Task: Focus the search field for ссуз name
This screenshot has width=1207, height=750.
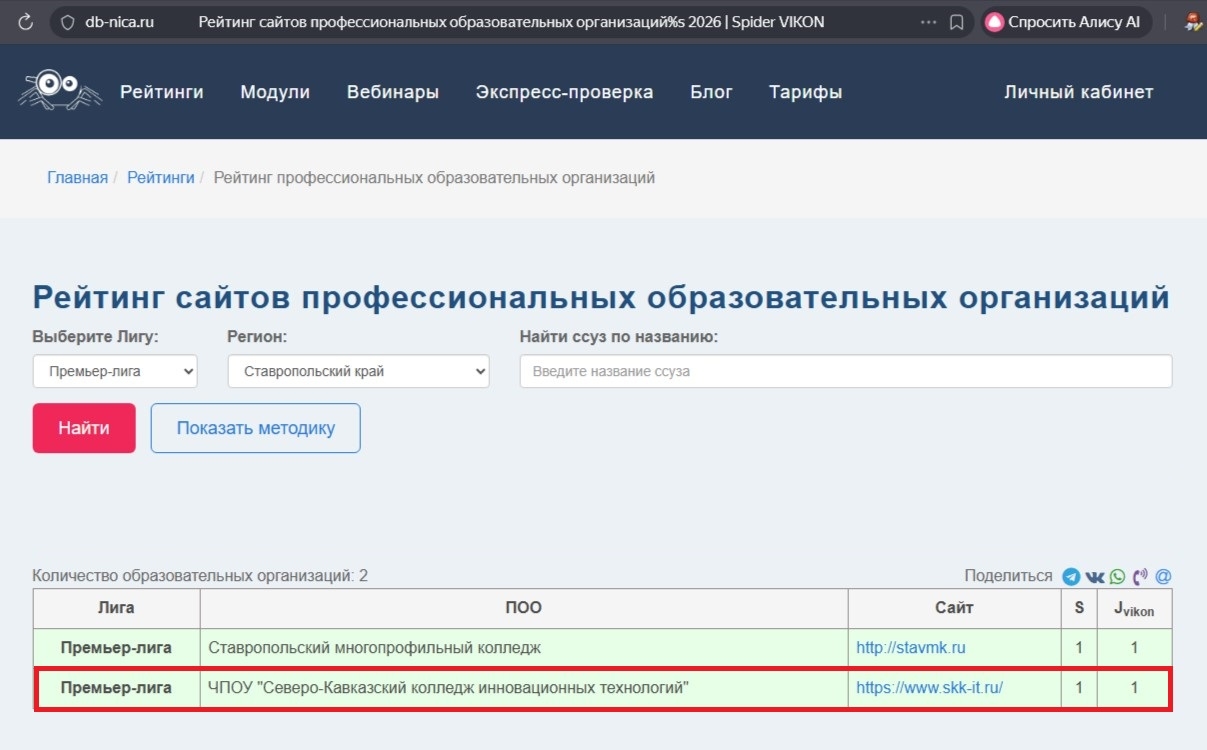Action: 845,371
